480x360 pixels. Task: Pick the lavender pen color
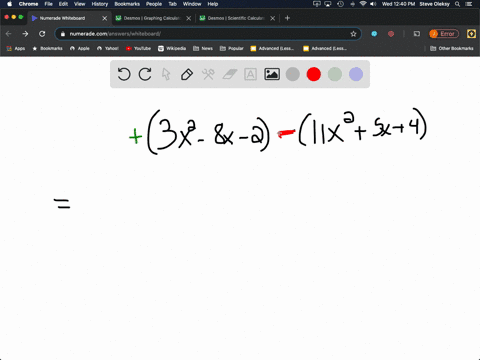pos(356,74)
